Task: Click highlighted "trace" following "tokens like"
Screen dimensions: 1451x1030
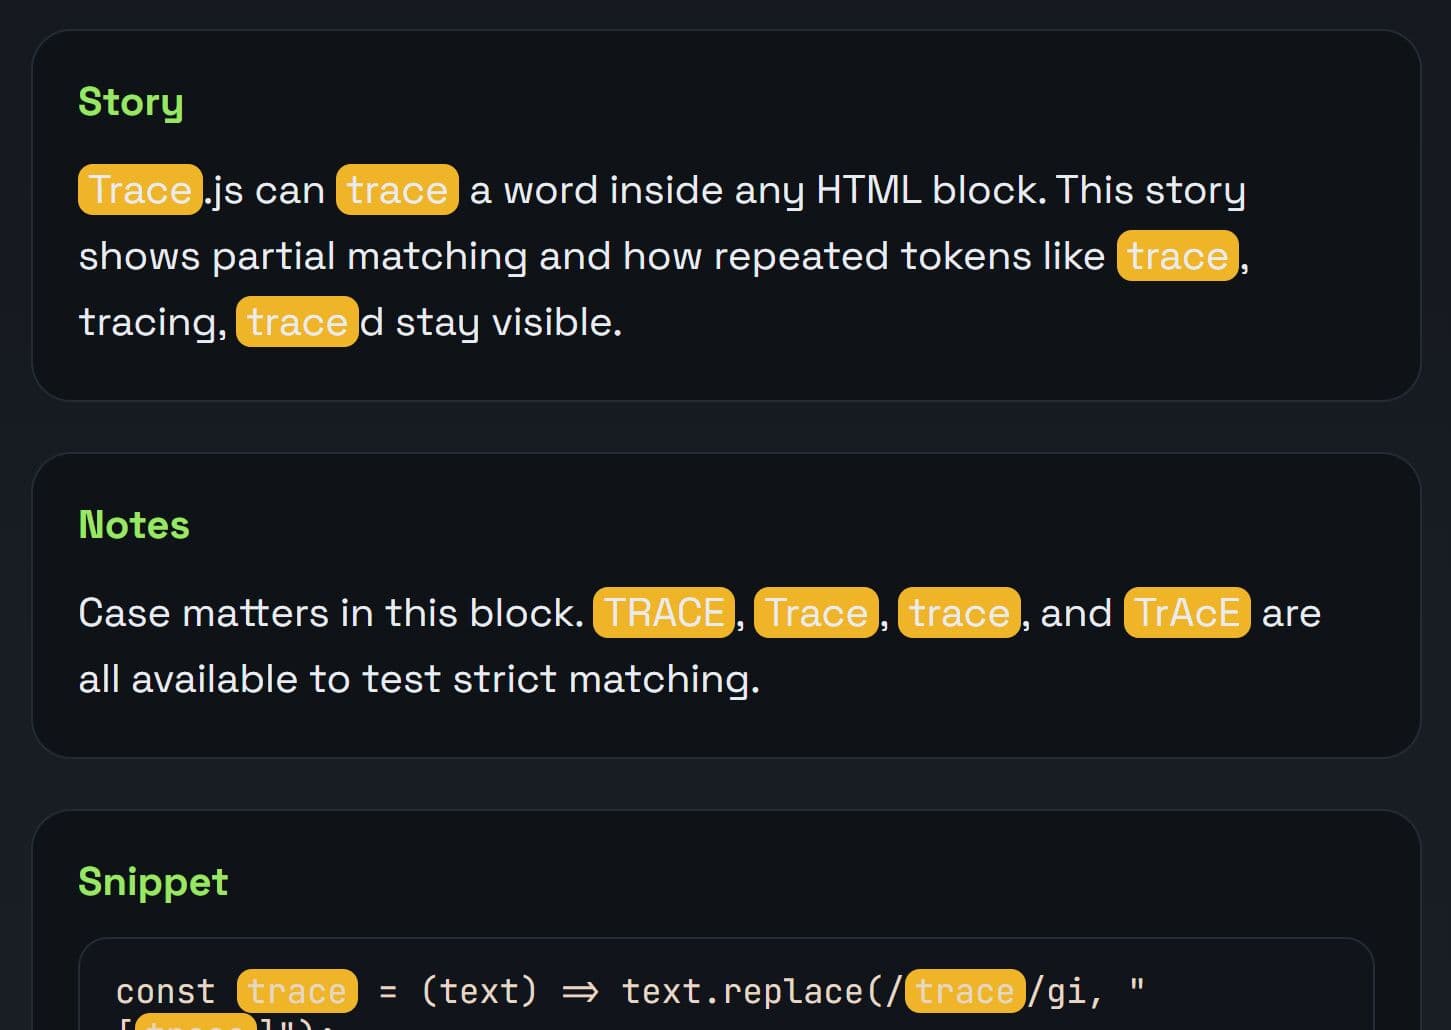Action: coord(1177,256)
